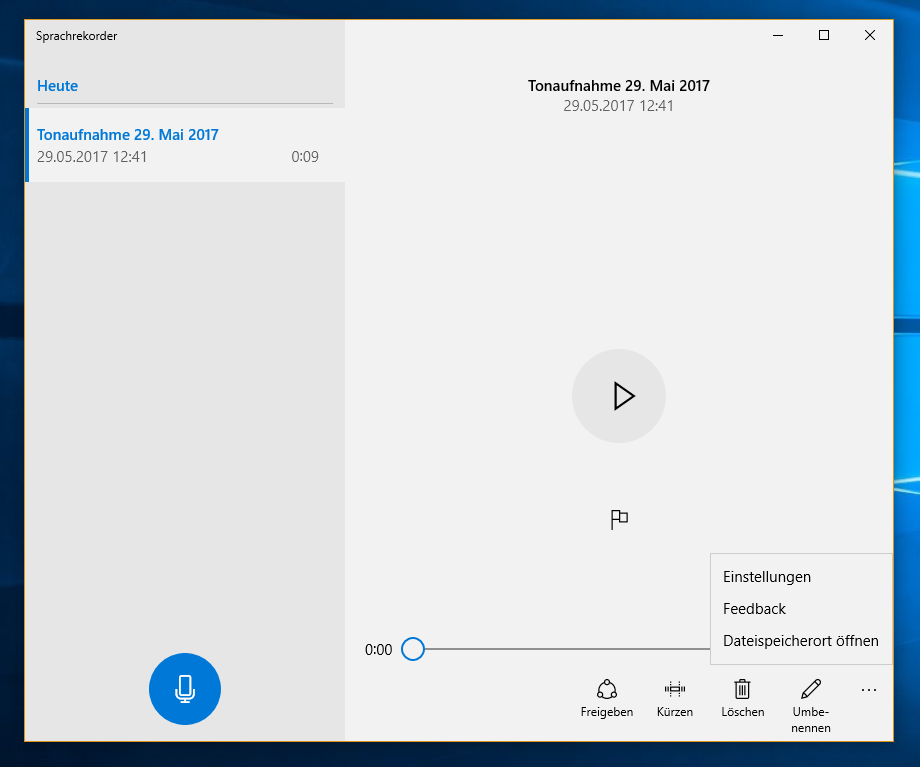Delete the recording using the Löschen icon
920x767 pixels.
click(742, 697)
